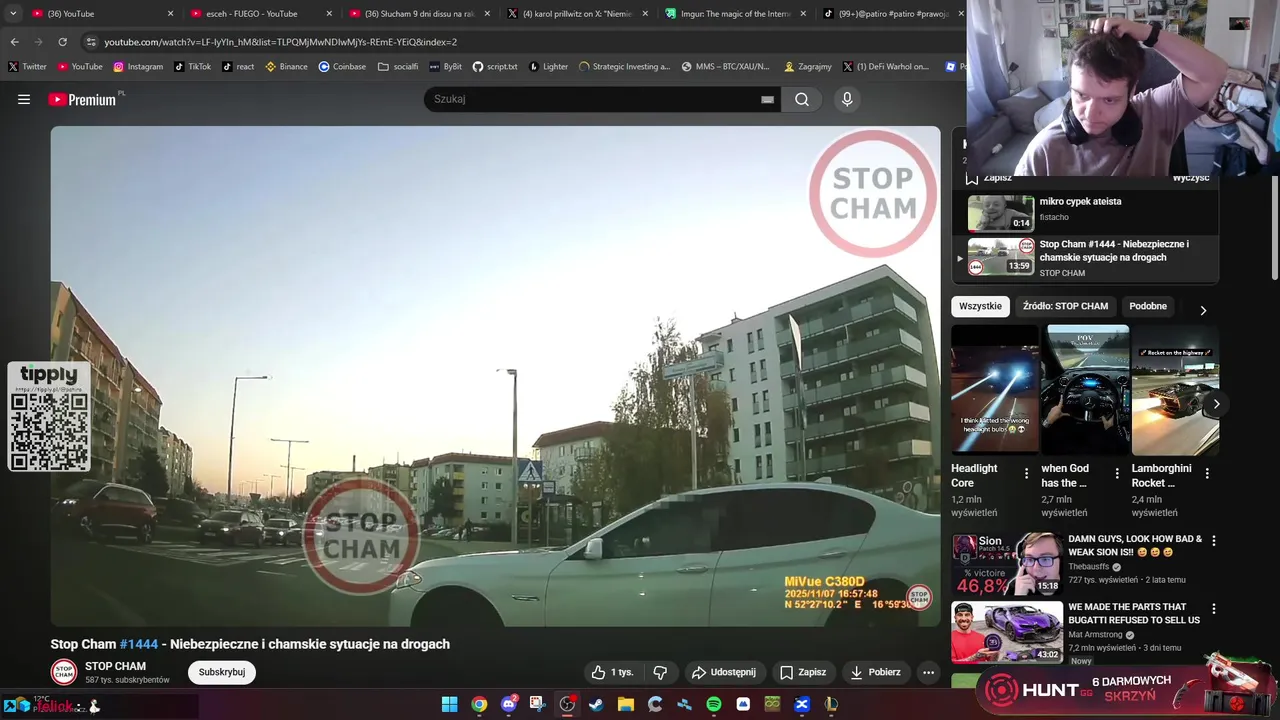Show more filter chips with the arrow

pyautogui.click(x=1203, y=310)
